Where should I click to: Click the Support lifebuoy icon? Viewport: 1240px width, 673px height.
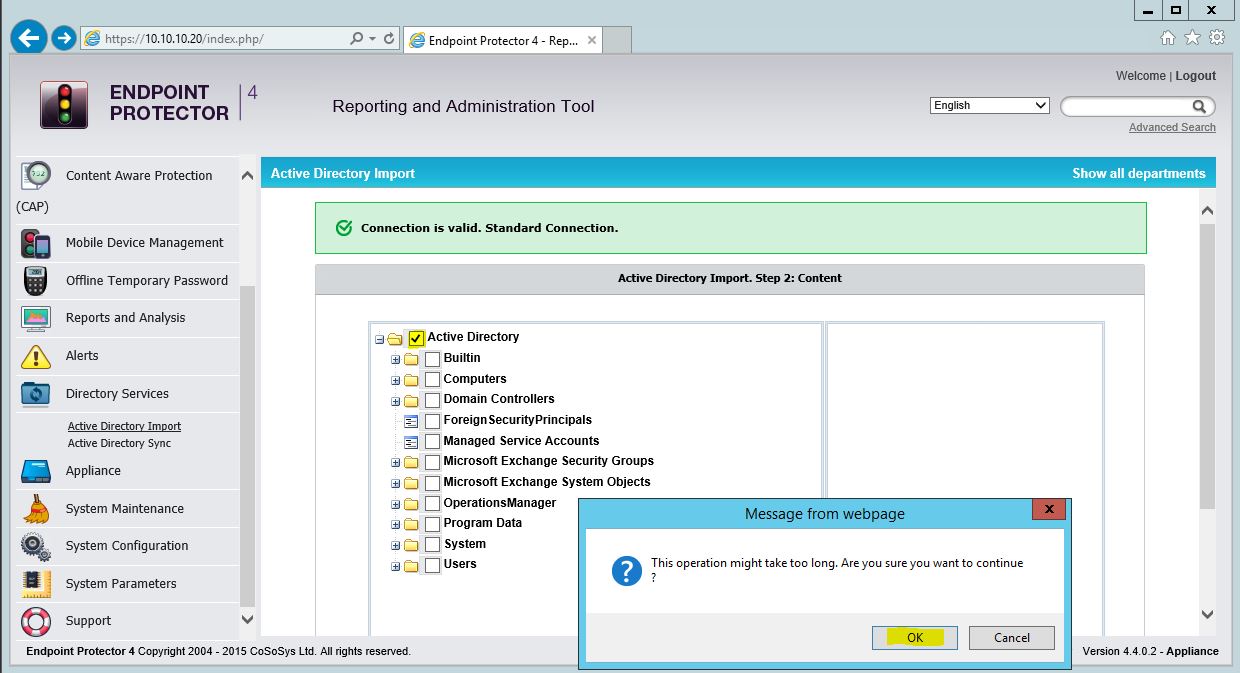(36, 621)
